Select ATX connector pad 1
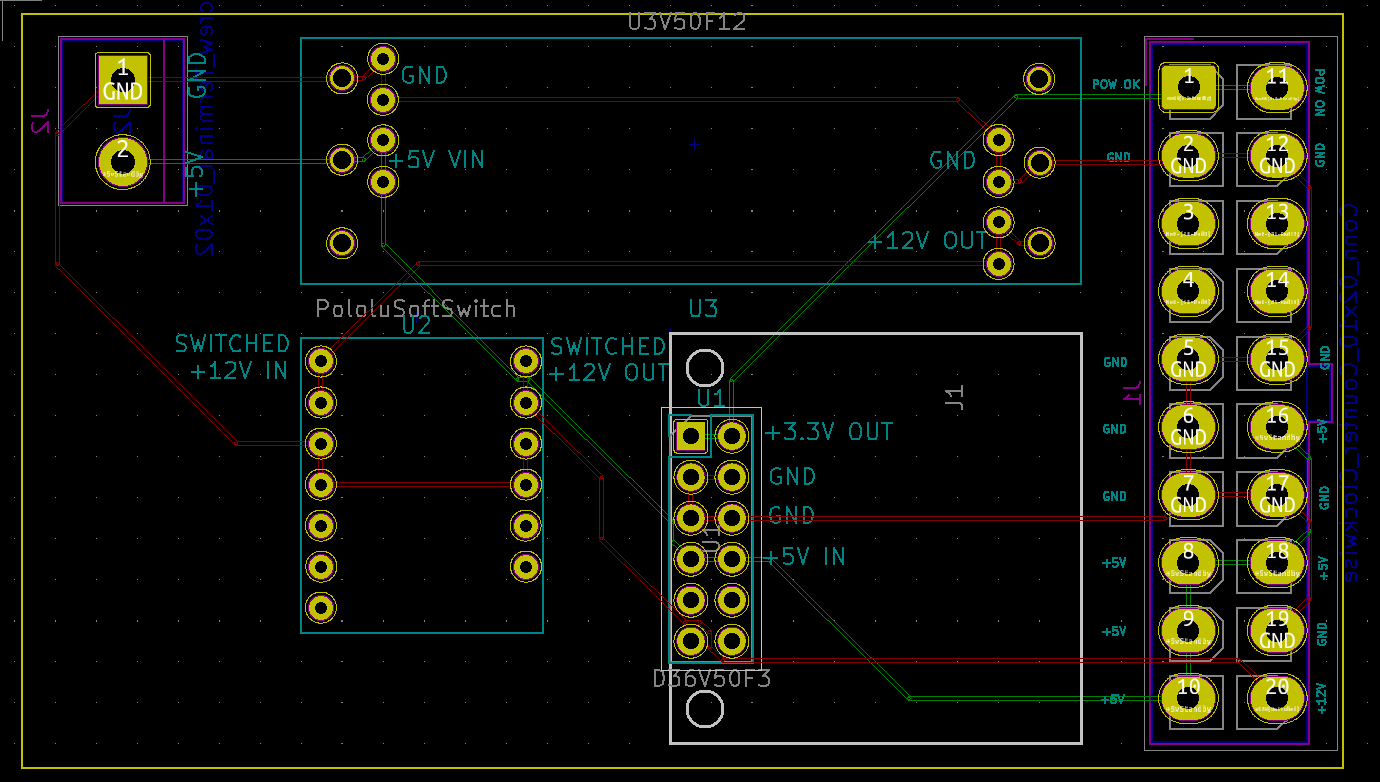The width and height of the screenshot is (1380, 782). (1188, 87)
